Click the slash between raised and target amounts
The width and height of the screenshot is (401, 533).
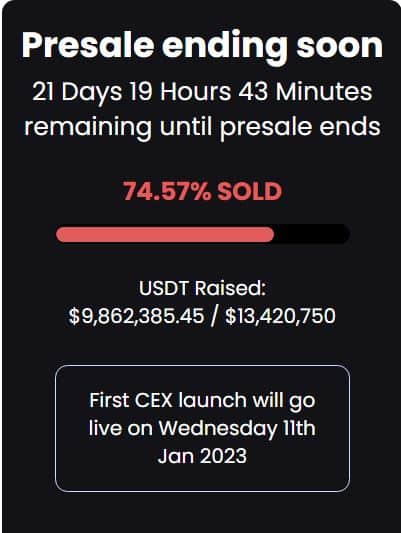tap(214, 316)
